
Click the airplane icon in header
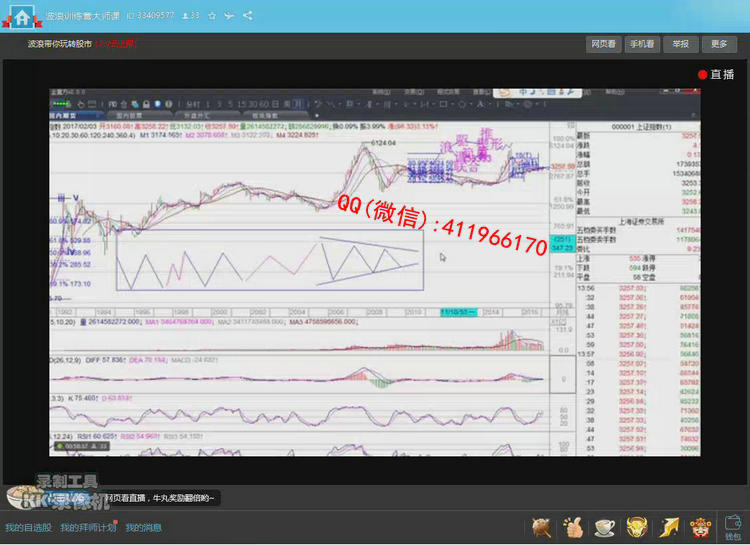point(229,16)
